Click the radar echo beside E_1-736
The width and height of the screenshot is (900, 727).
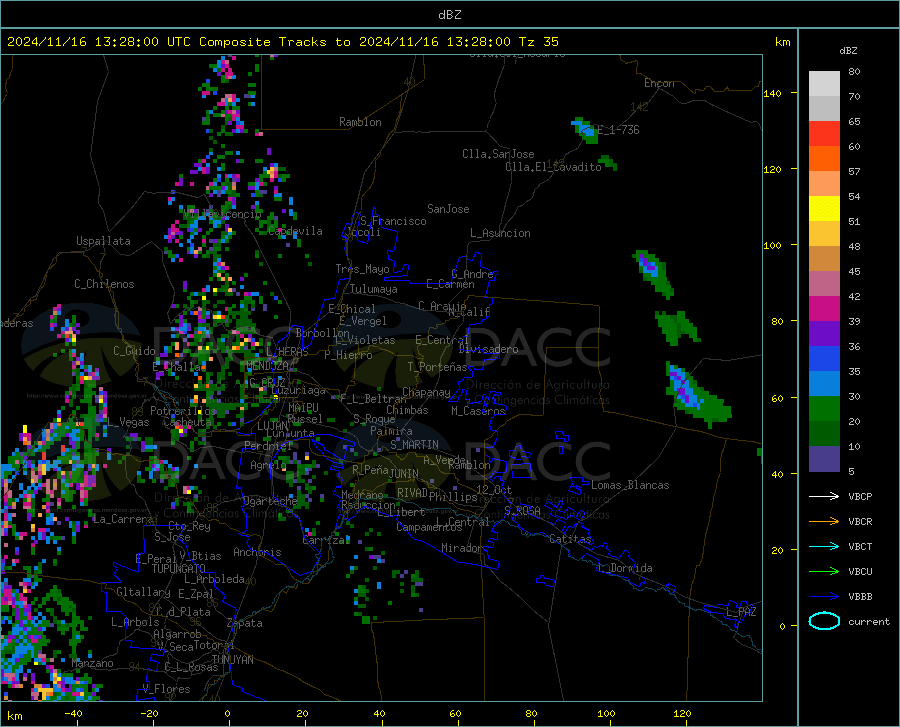tap(585, 131)
